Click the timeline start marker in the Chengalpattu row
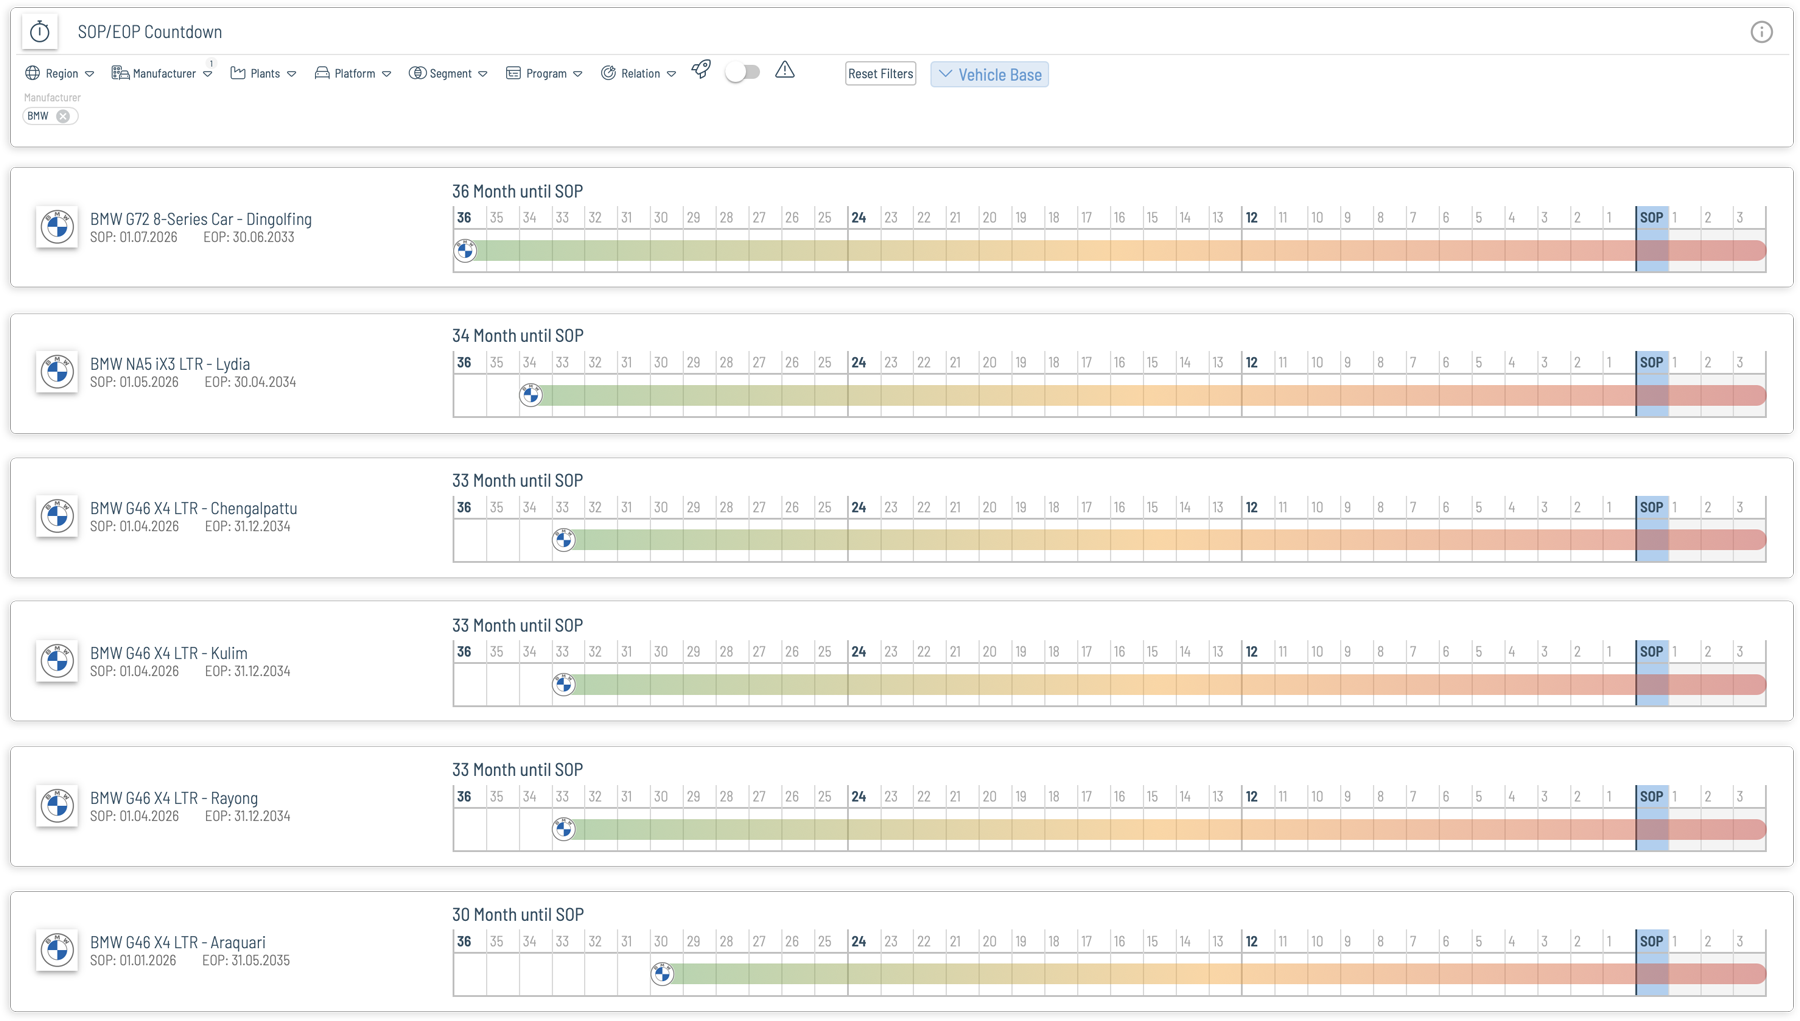Screen dimensions: 1800x1021 click(x=564, y=540)
